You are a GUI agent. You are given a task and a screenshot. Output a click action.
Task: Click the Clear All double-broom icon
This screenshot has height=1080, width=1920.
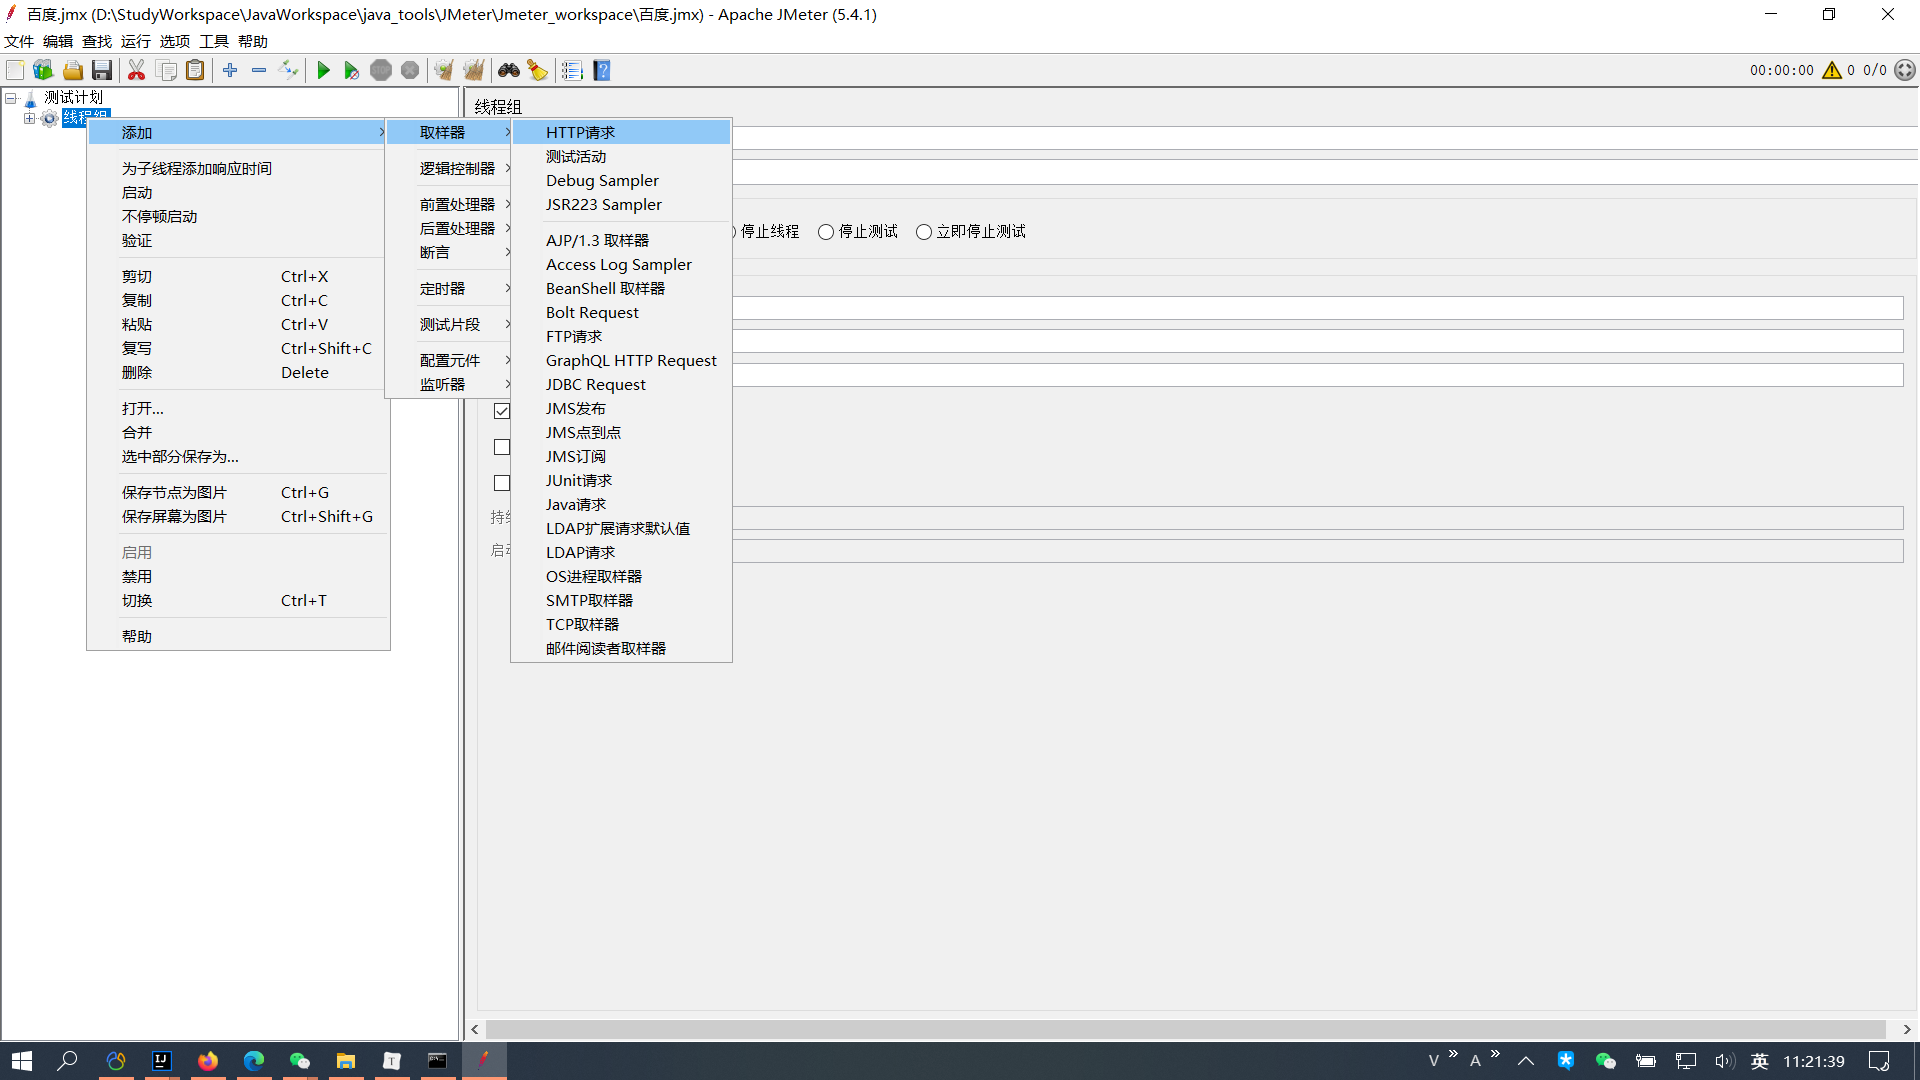pos(474,70)
